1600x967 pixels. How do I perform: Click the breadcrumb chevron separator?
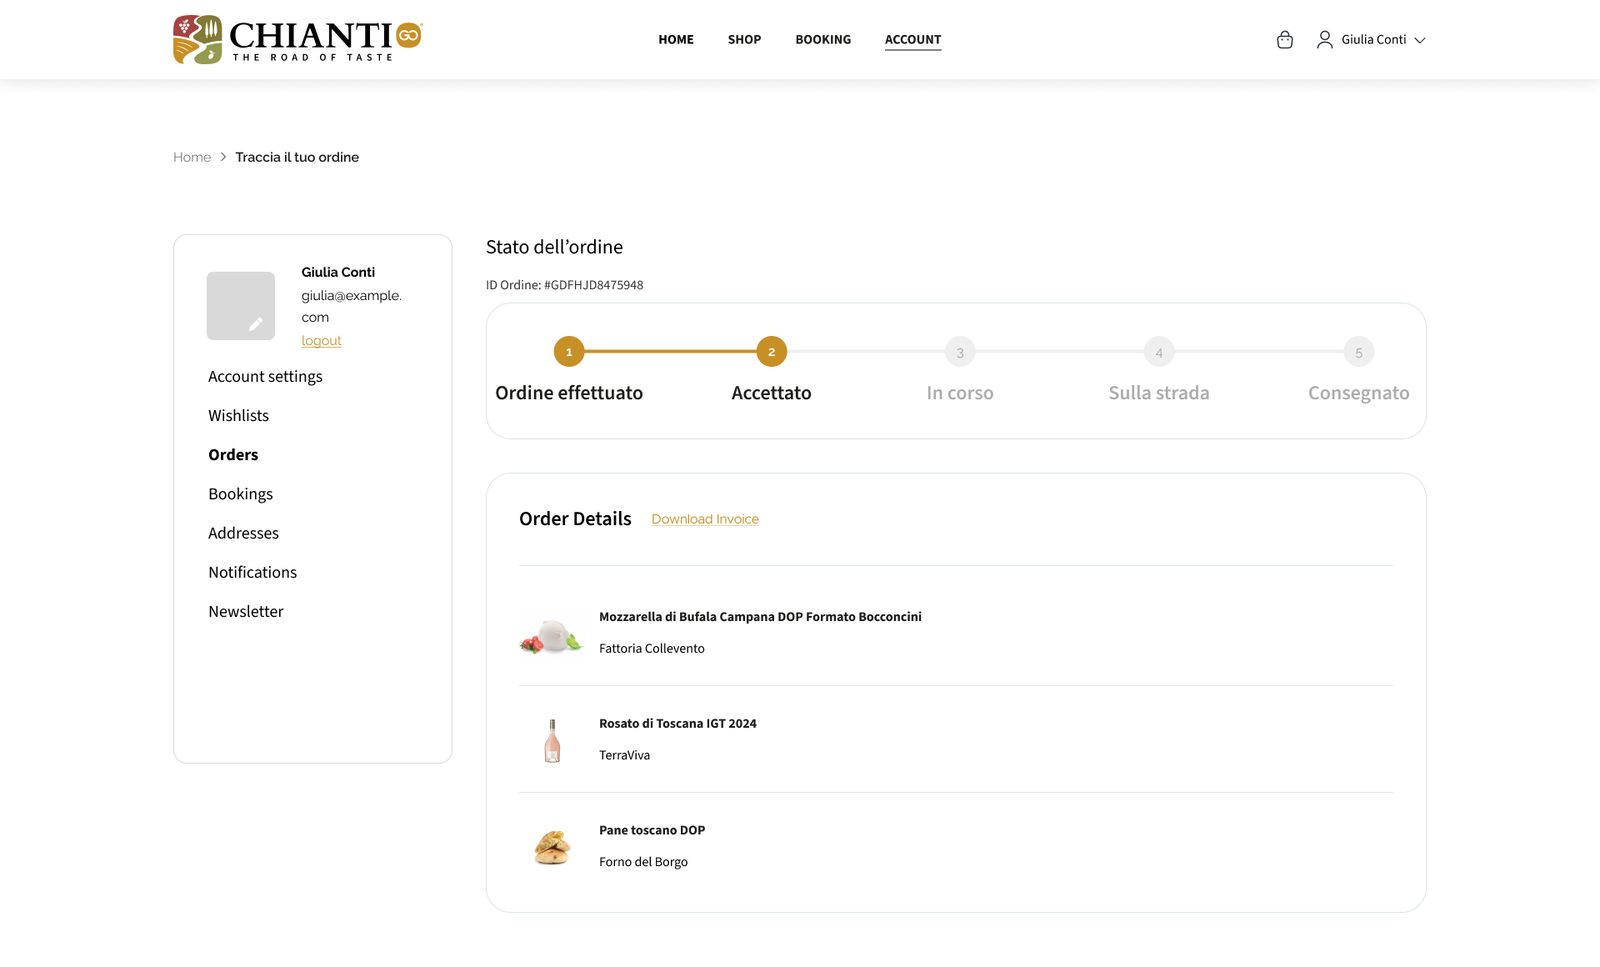223,157
